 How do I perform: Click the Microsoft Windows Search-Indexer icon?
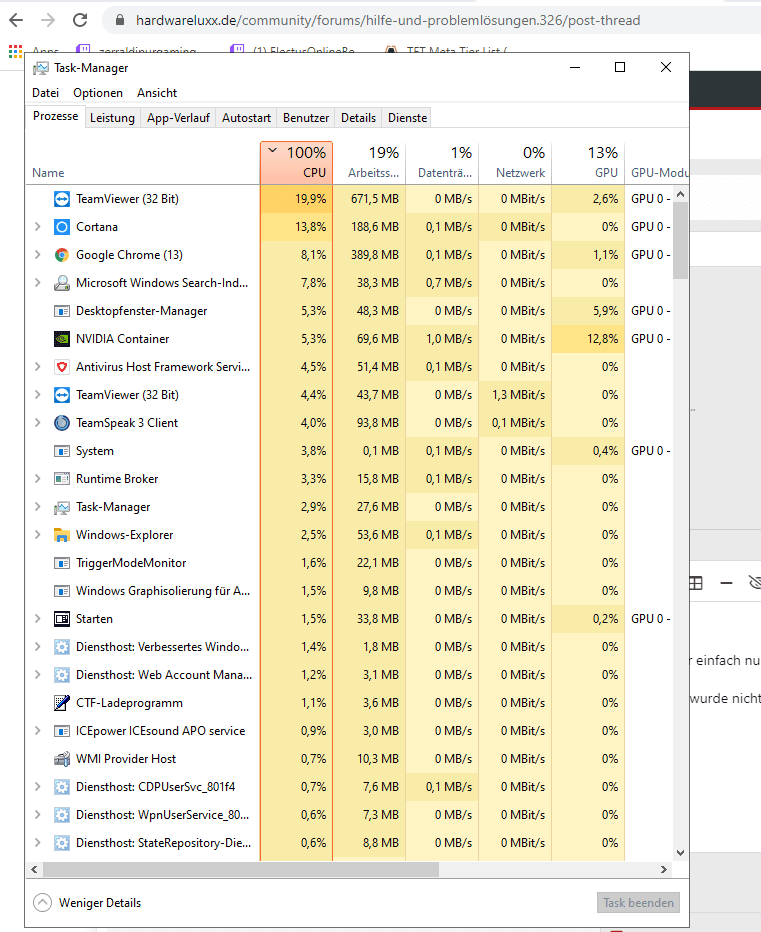pos(62,283)
